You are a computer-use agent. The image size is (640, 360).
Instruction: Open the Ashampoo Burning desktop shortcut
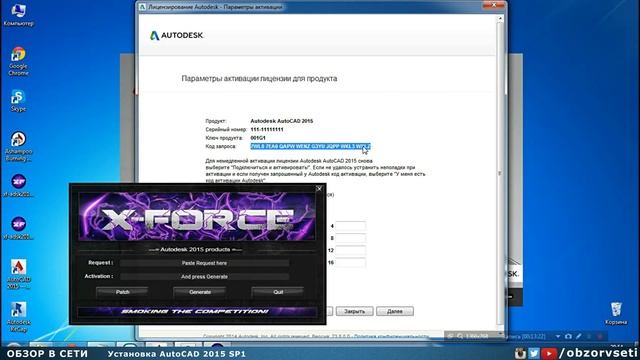click(18, 146)
